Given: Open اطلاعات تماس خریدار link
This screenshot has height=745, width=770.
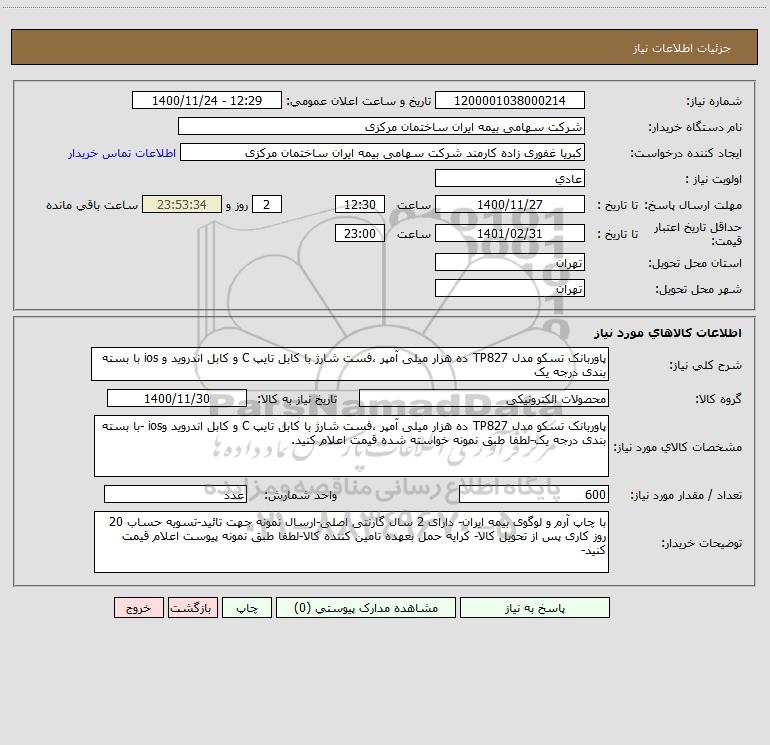Looking at the screenshot, I should [x=122, y=153].
